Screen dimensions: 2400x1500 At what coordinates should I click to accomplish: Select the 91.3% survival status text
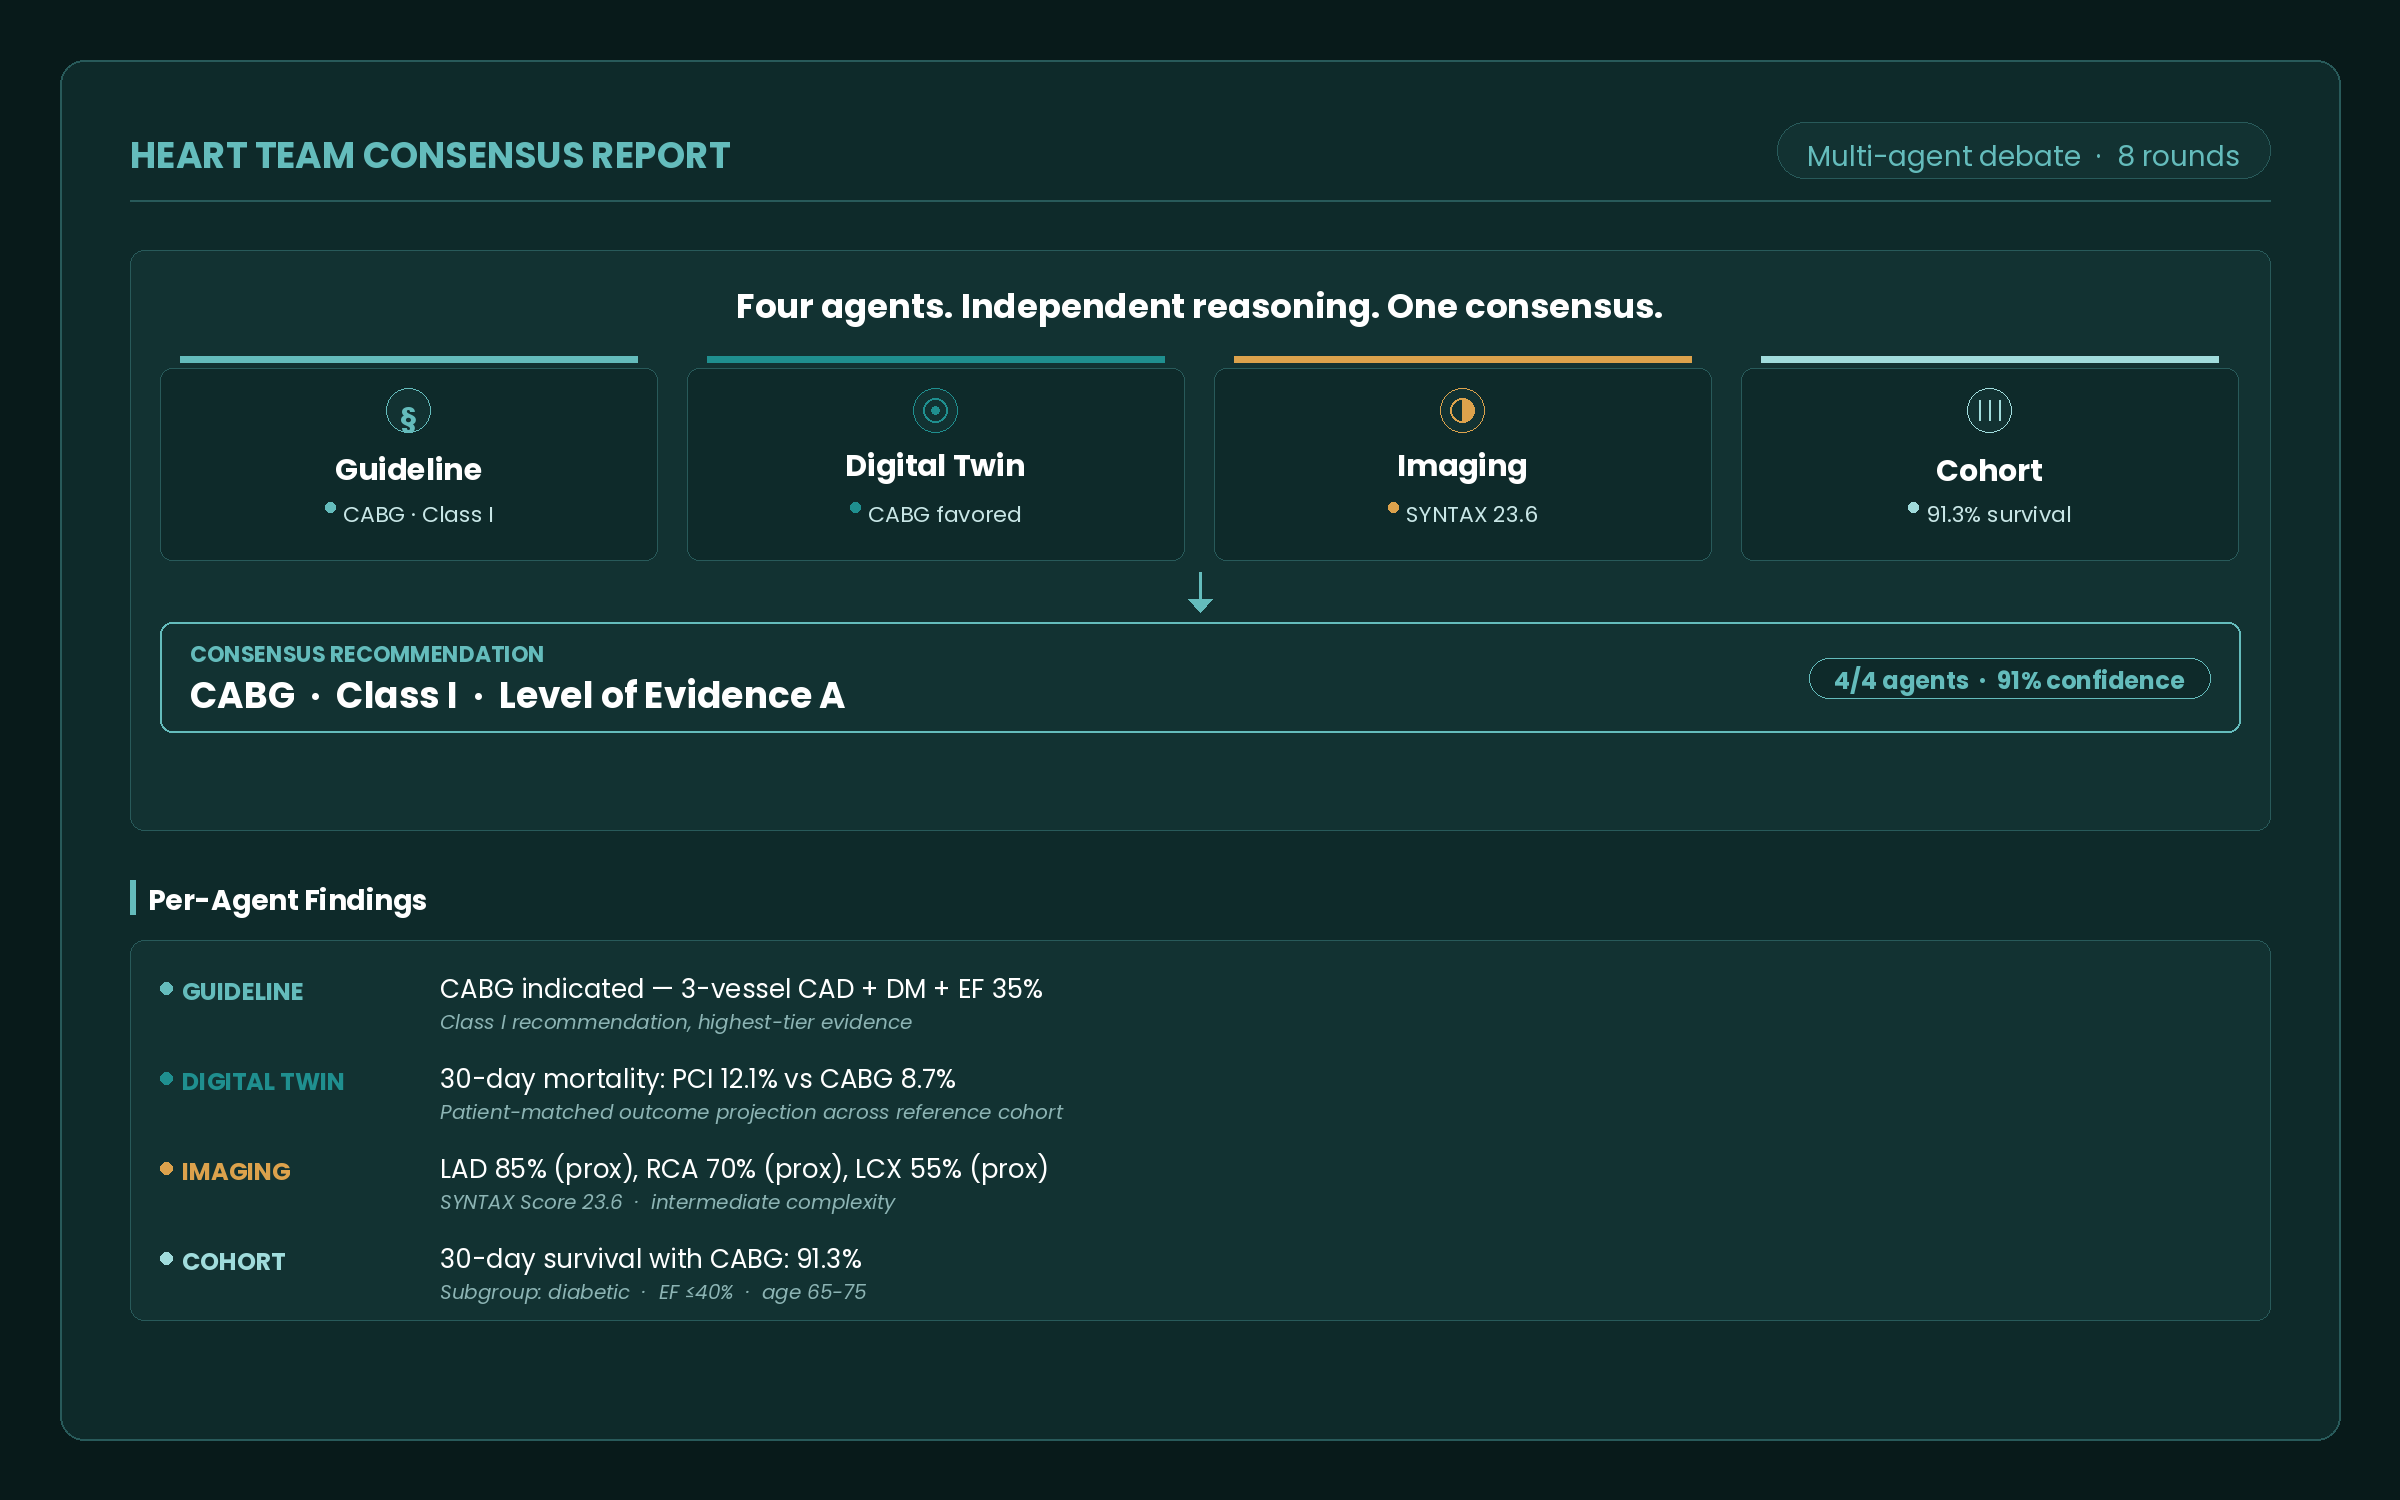click(x=1998, y=514)
